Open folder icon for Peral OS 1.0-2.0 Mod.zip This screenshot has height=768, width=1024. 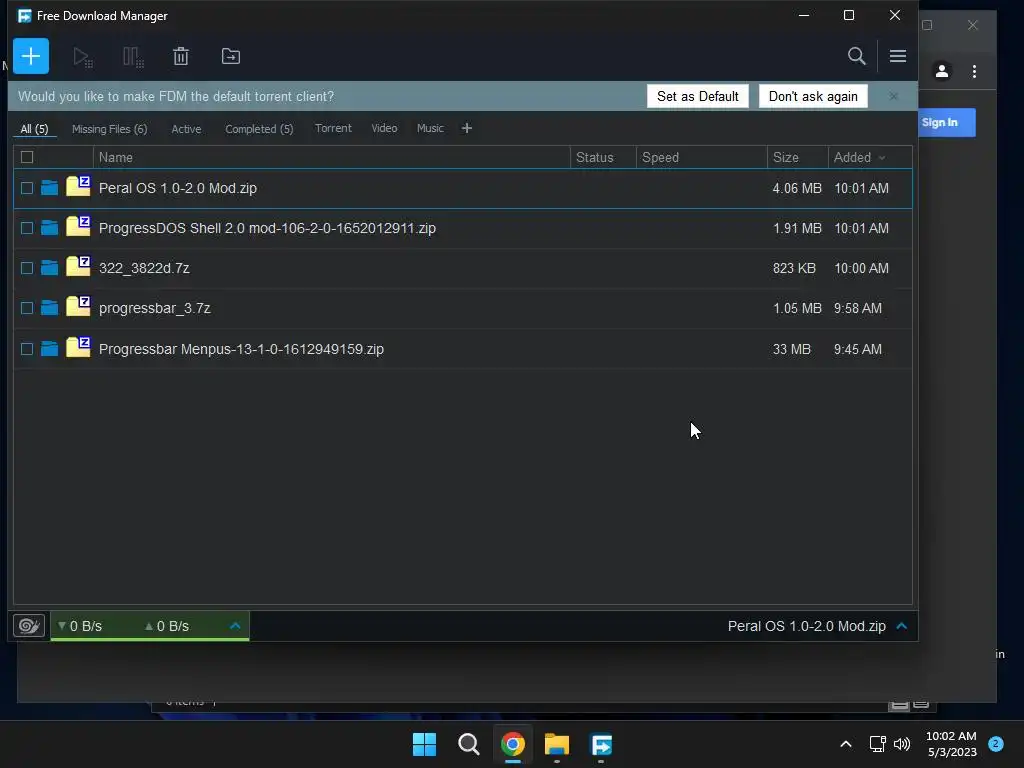[50, 188]
